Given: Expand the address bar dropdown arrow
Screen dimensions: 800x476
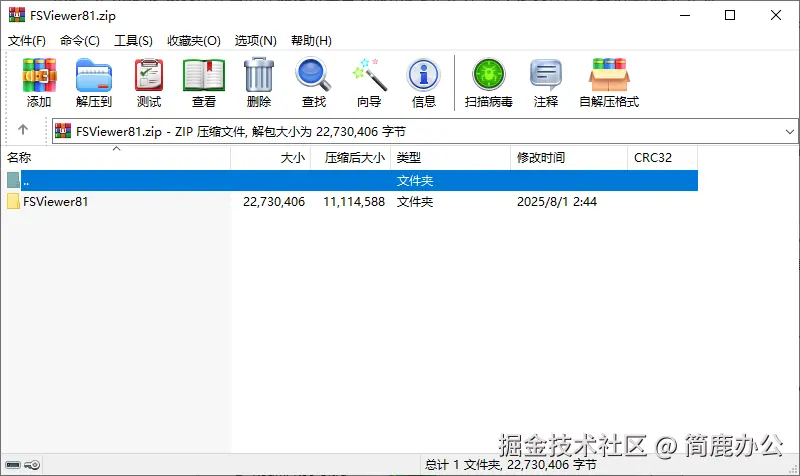Looking at the screenshot, I should [x=789, y=132].
